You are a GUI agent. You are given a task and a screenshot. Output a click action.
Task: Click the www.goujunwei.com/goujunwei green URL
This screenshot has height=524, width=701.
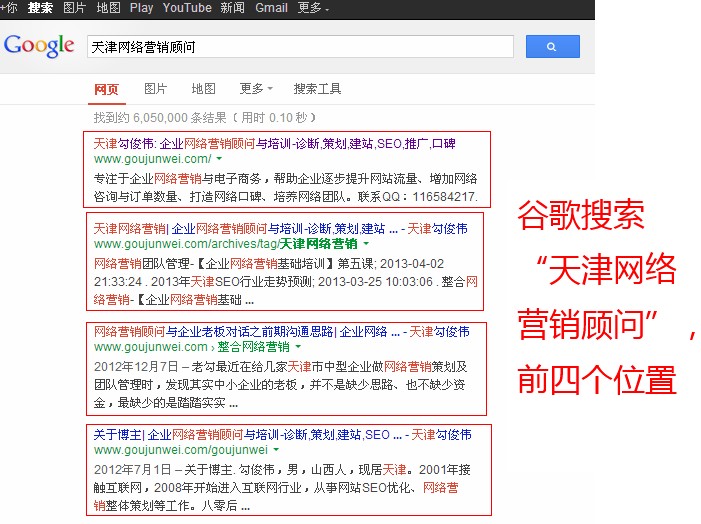(x=181, y=449)
